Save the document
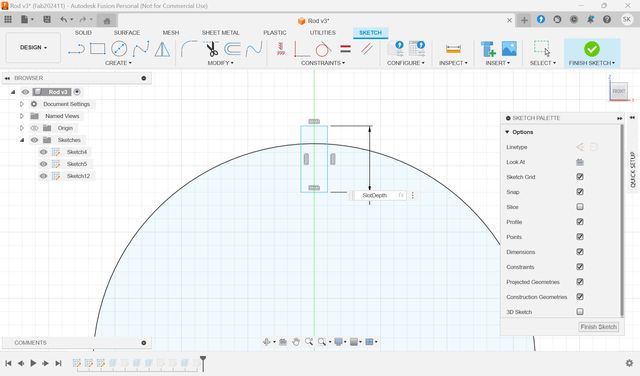The width and height of the screenshot is (640, 376). [x=47, y=20]
